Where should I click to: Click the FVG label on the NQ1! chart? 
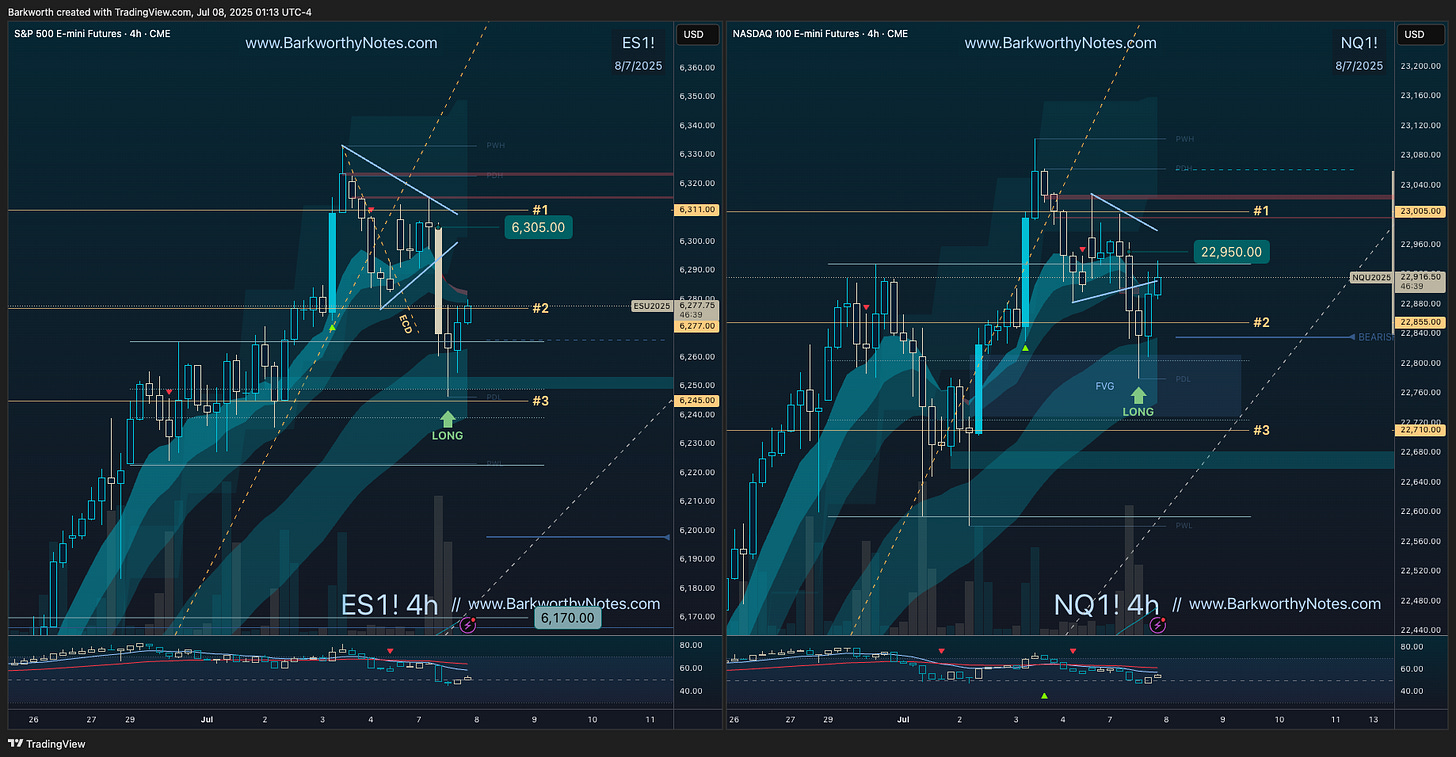pyautogui.click(x=1105, y=385)
